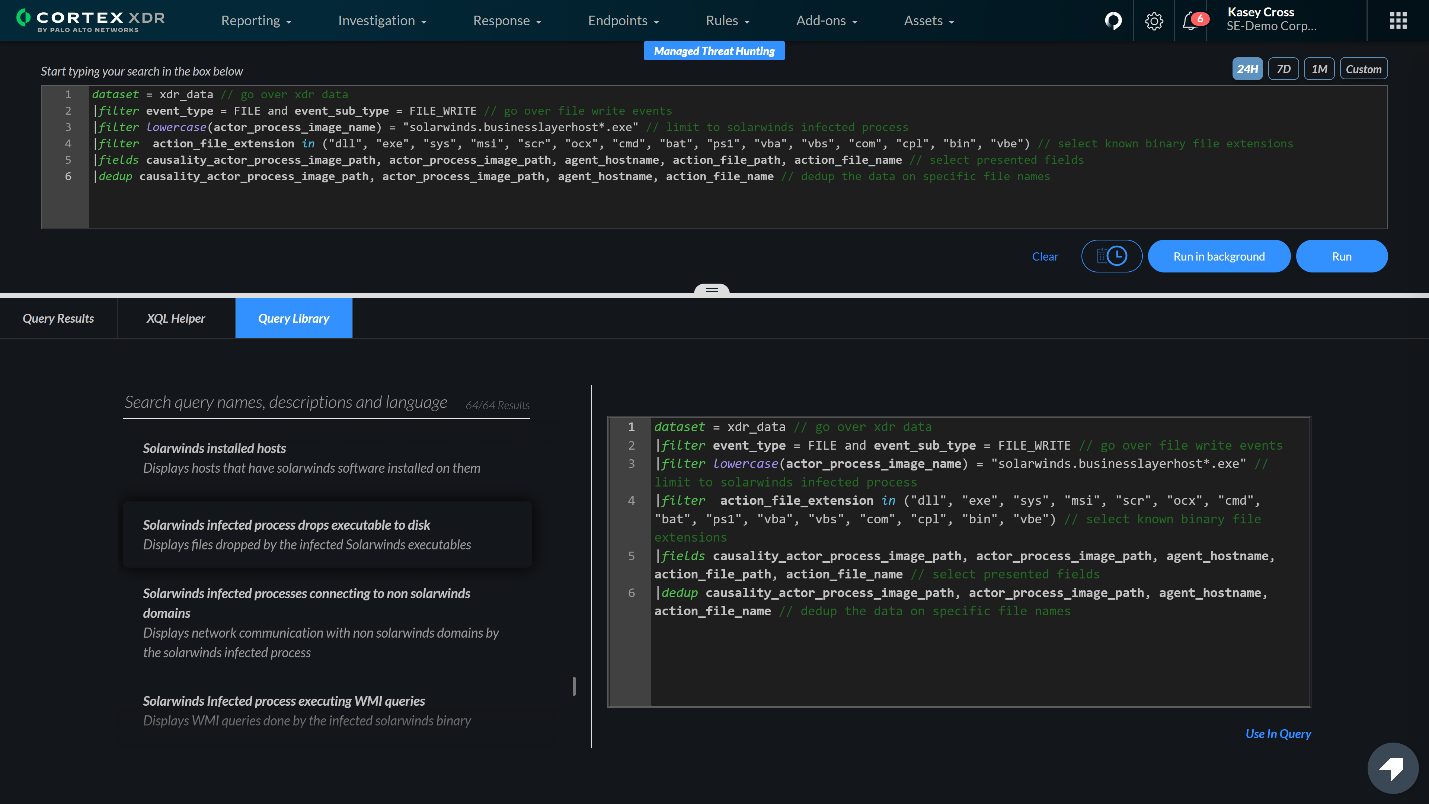This screenshot has width=1429, height=804.
Task: Expand the Reporting menu
Action: pos(256,21)
